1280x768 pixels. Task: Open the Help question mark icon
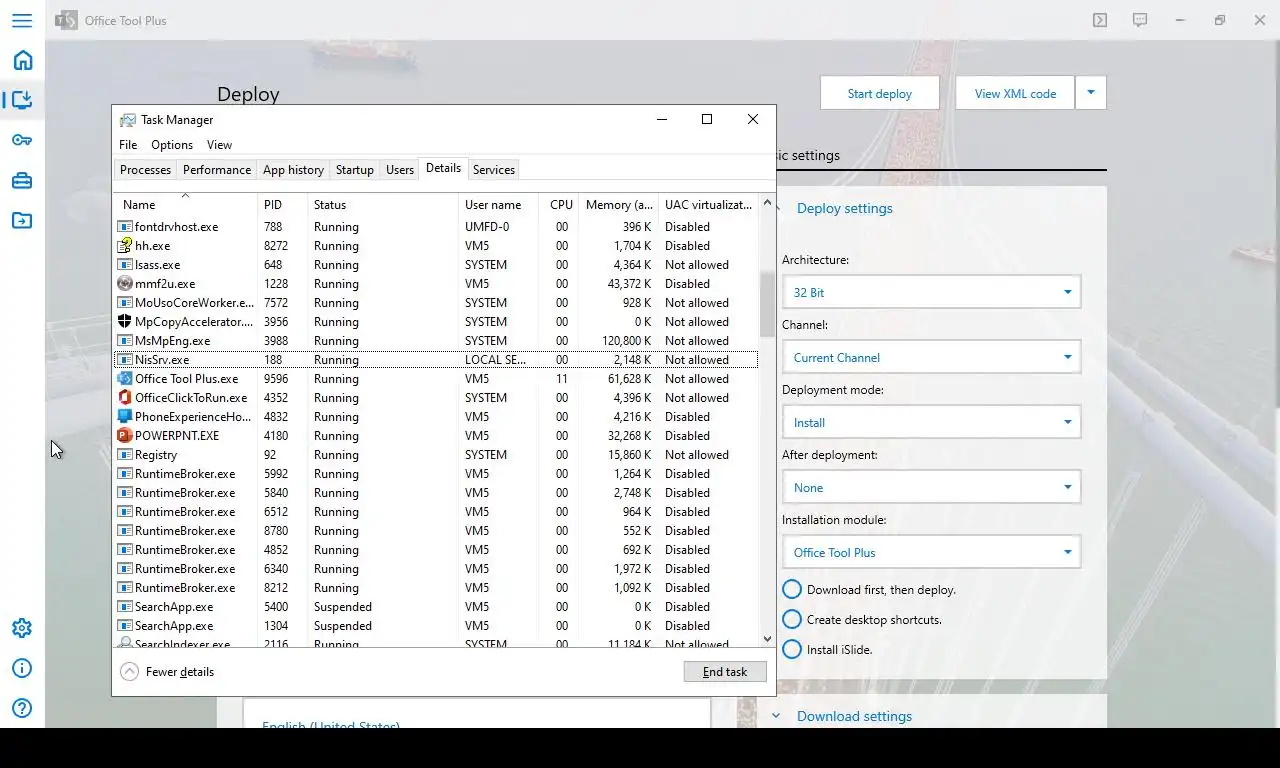click(22, 708)
